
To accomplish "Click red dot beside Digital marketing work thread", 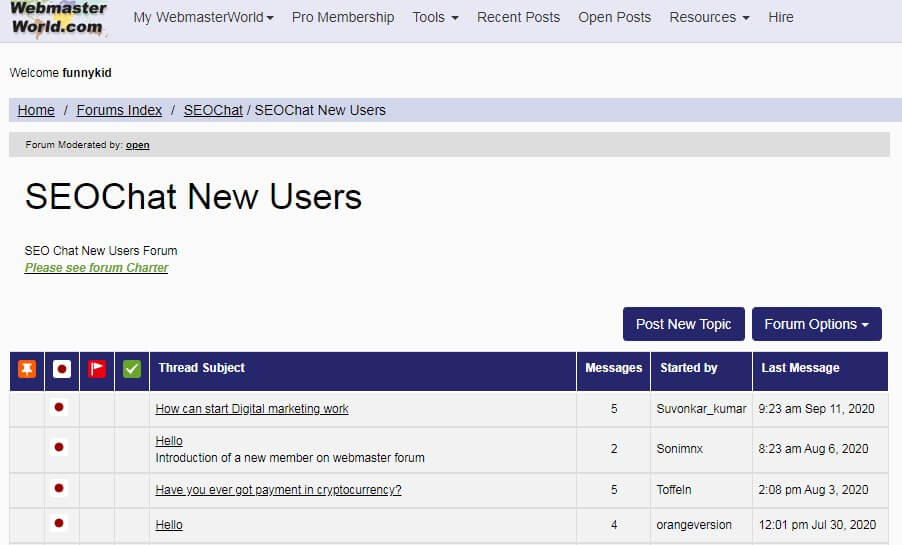I will click(x=59, y=407).
